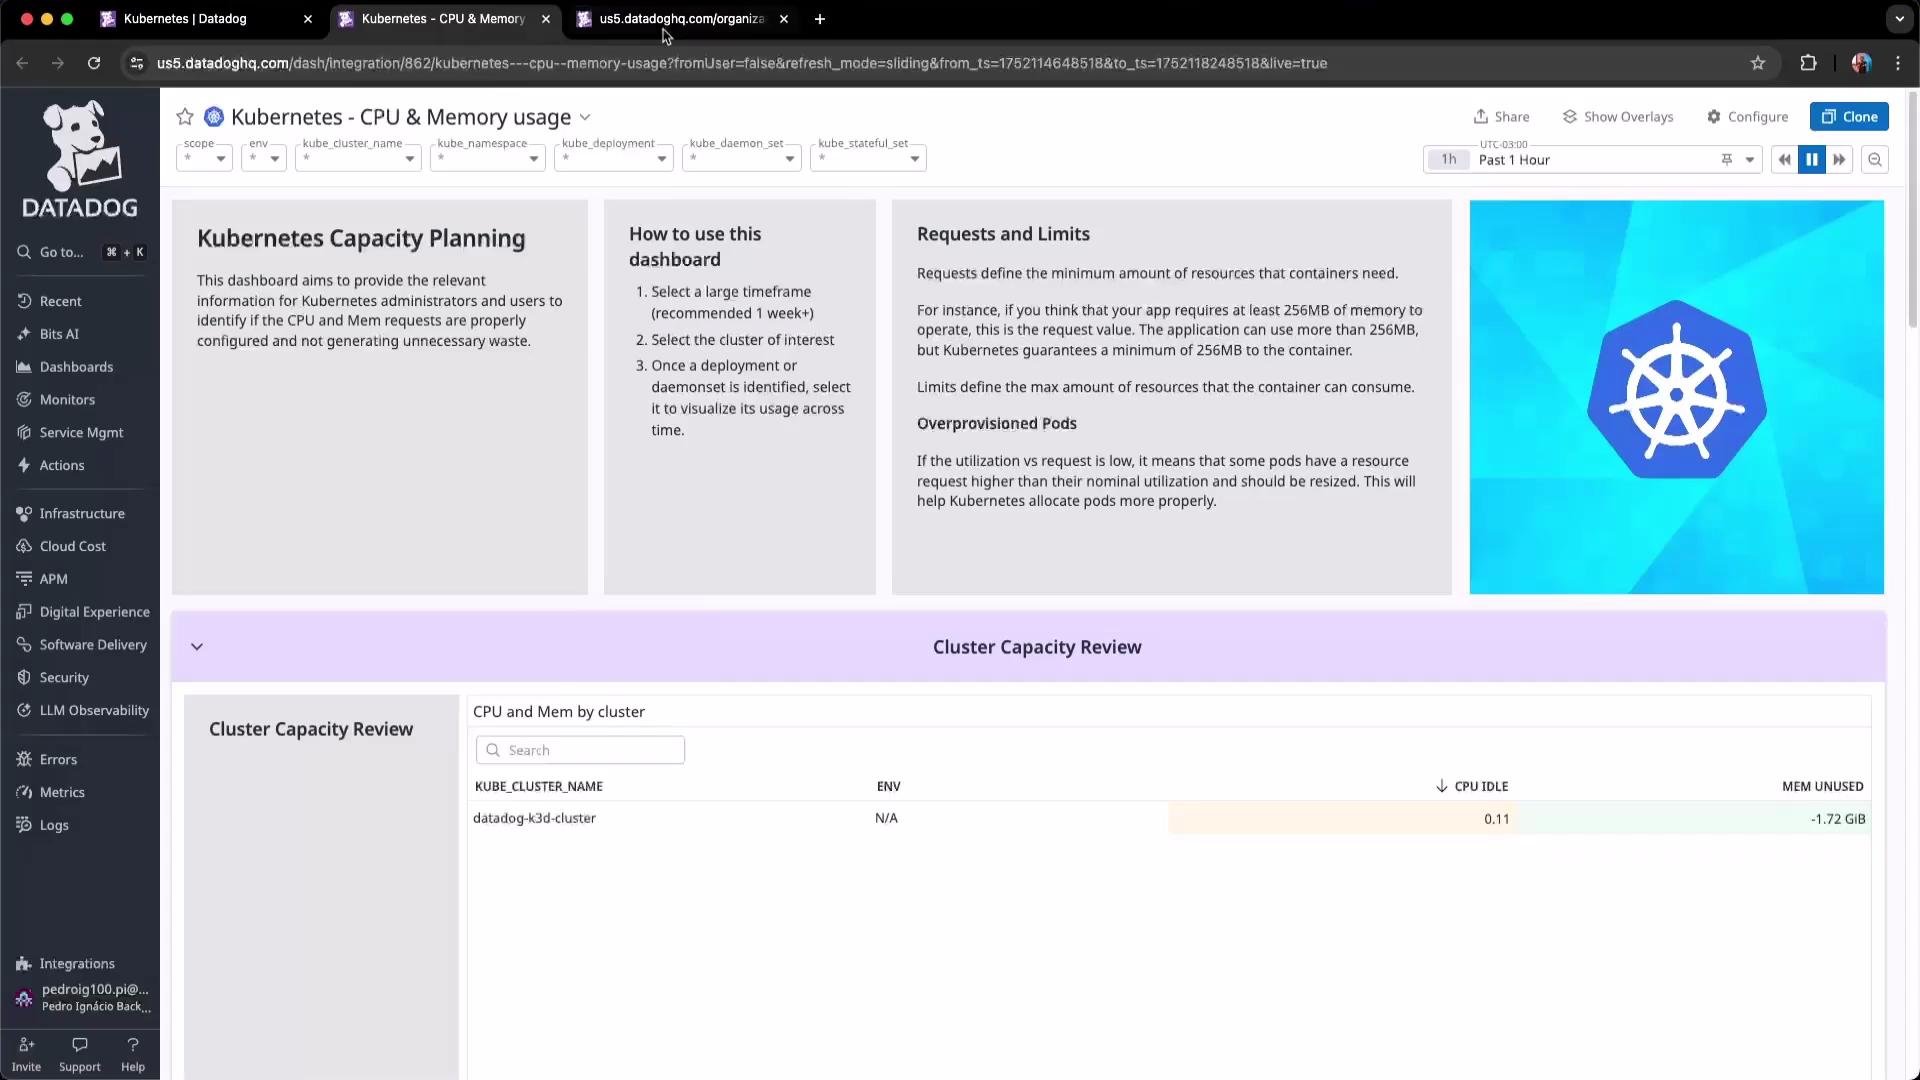Click the Metrics sidebar icon

24,793
